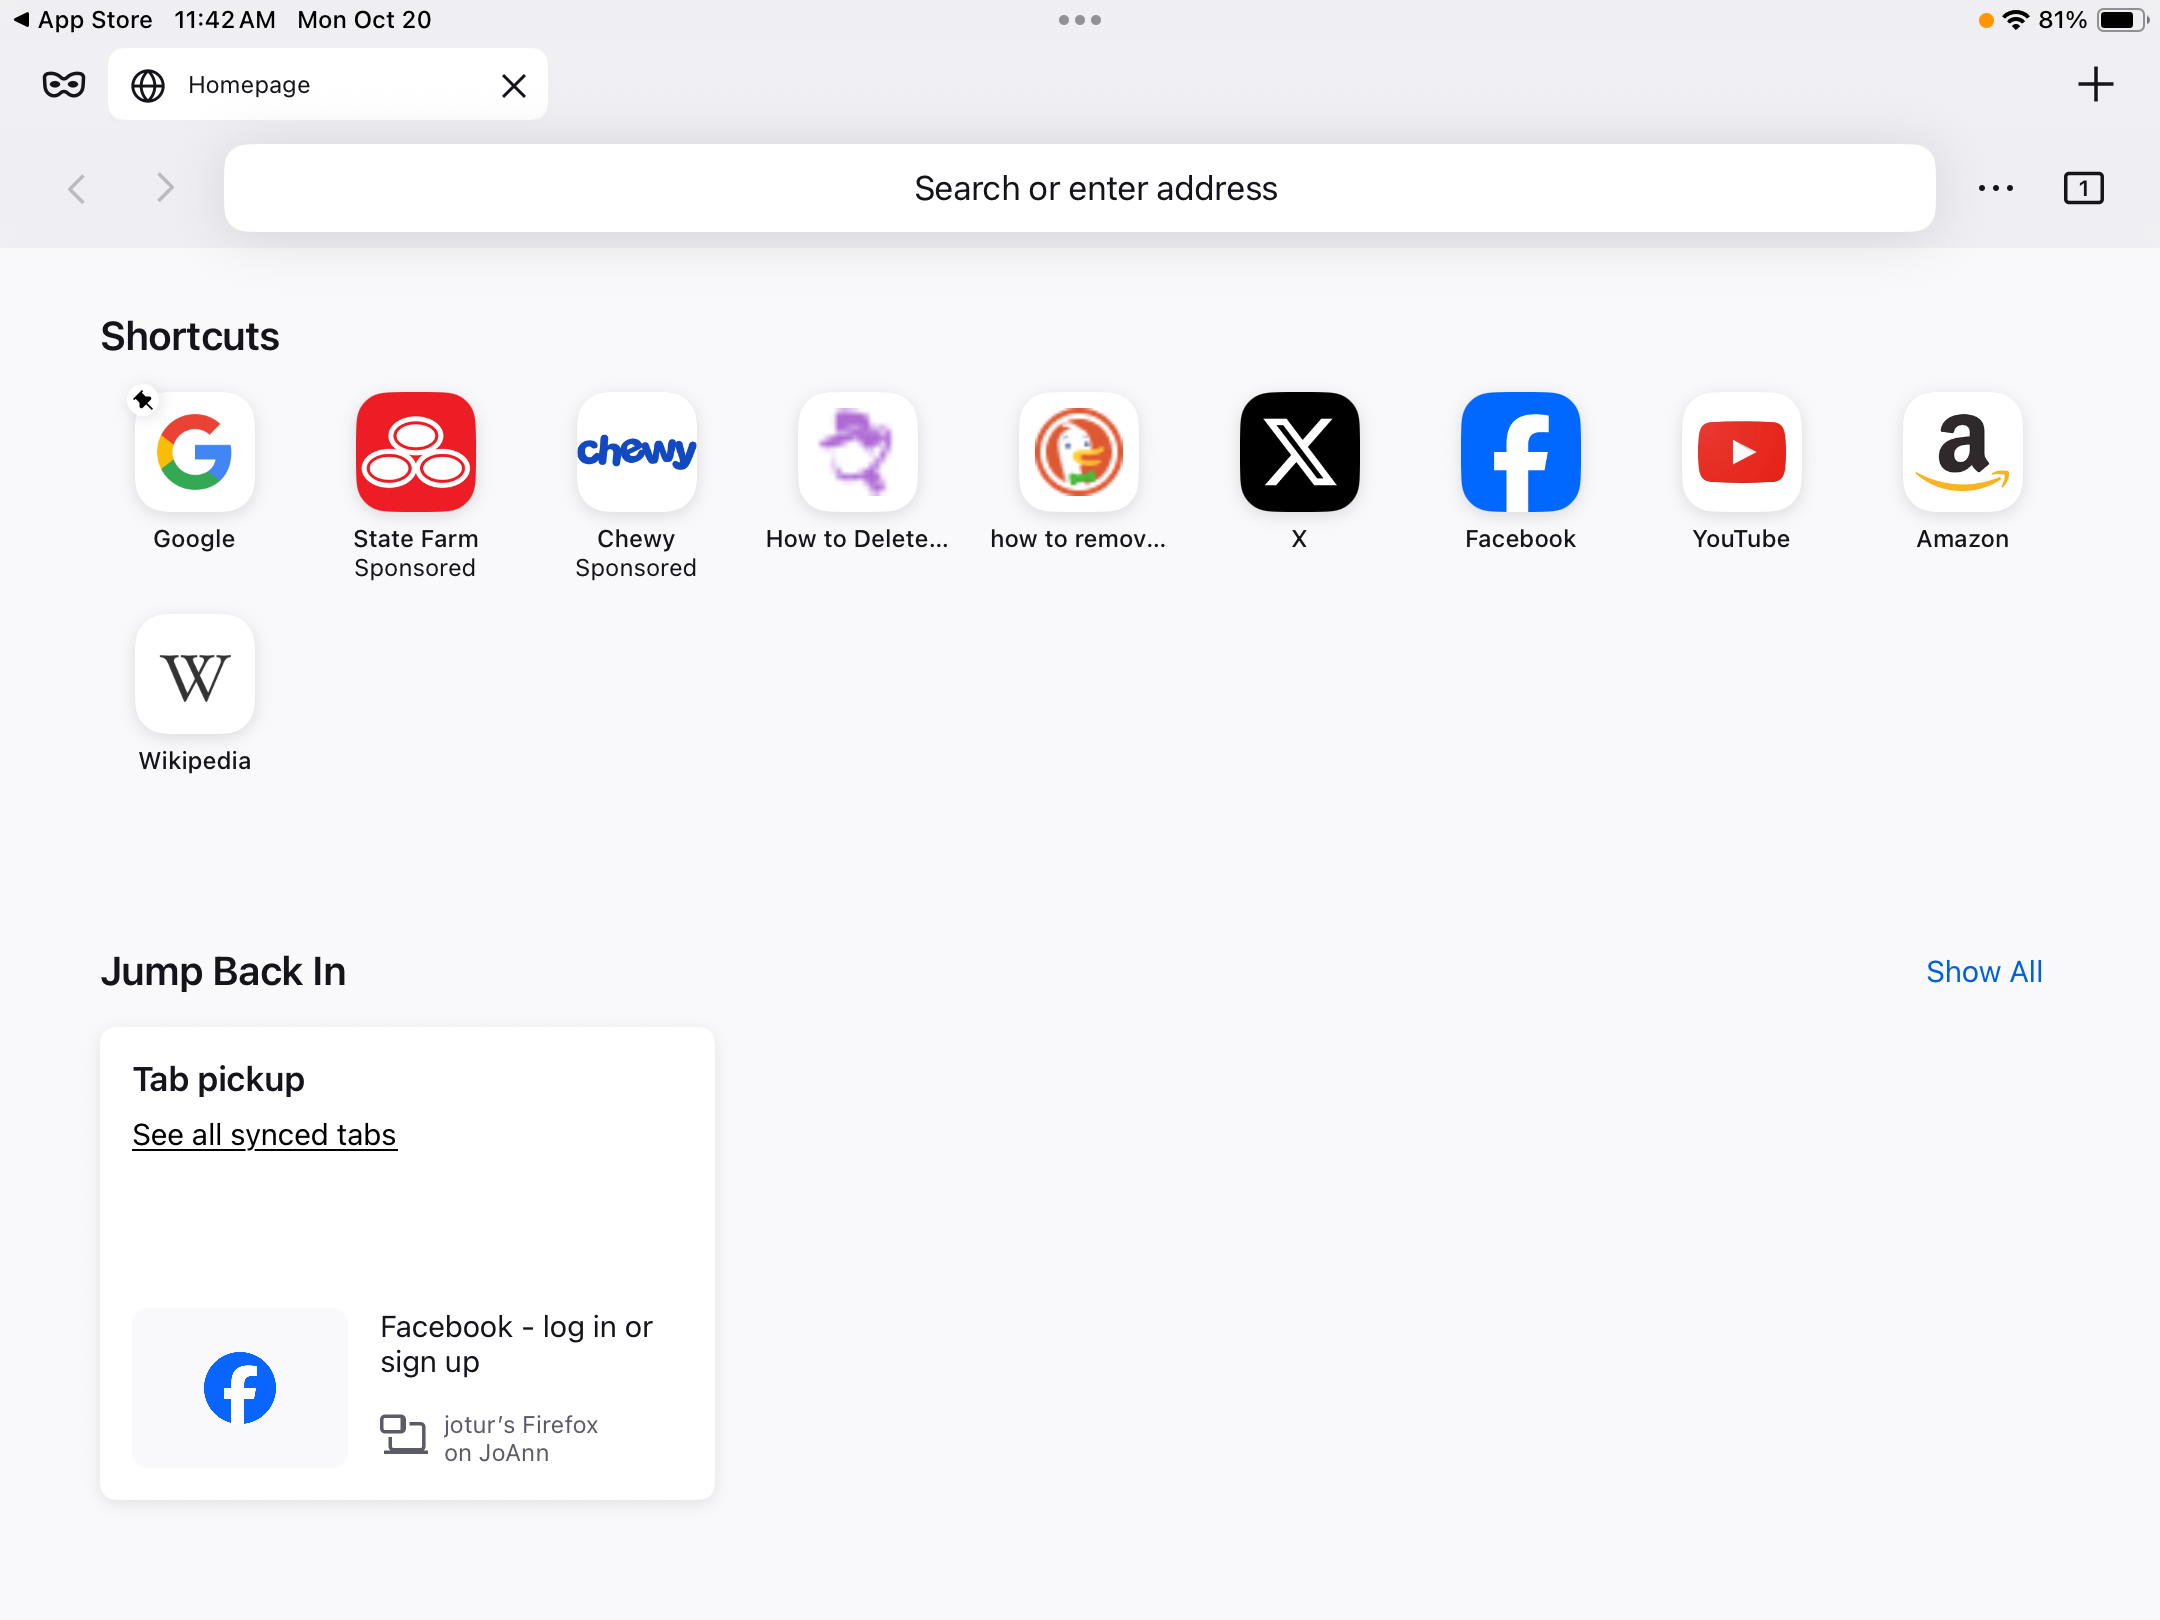Open the Amazon shortcut
2160x1620 pixels.
click(1962, 453)
